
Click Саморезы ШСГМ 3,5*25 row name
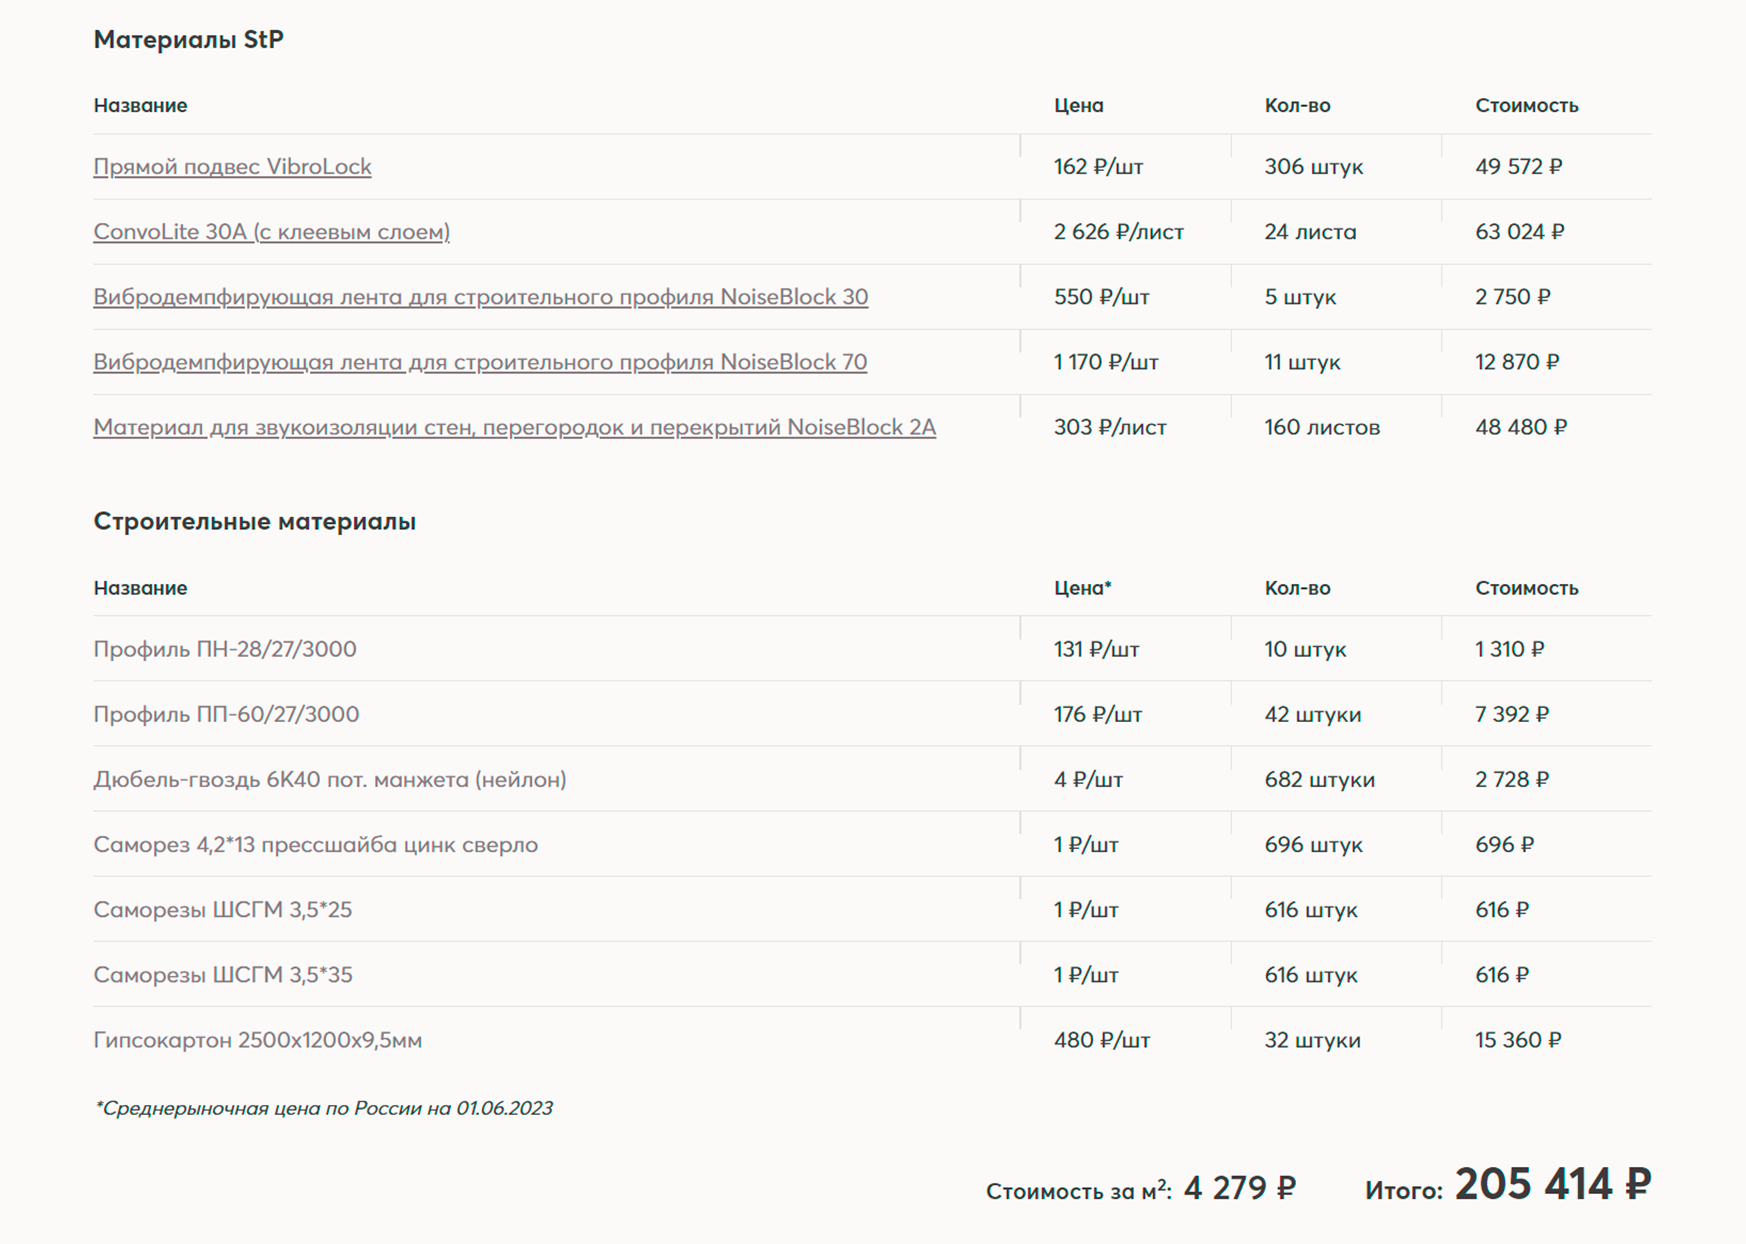[x=223, y=910]
